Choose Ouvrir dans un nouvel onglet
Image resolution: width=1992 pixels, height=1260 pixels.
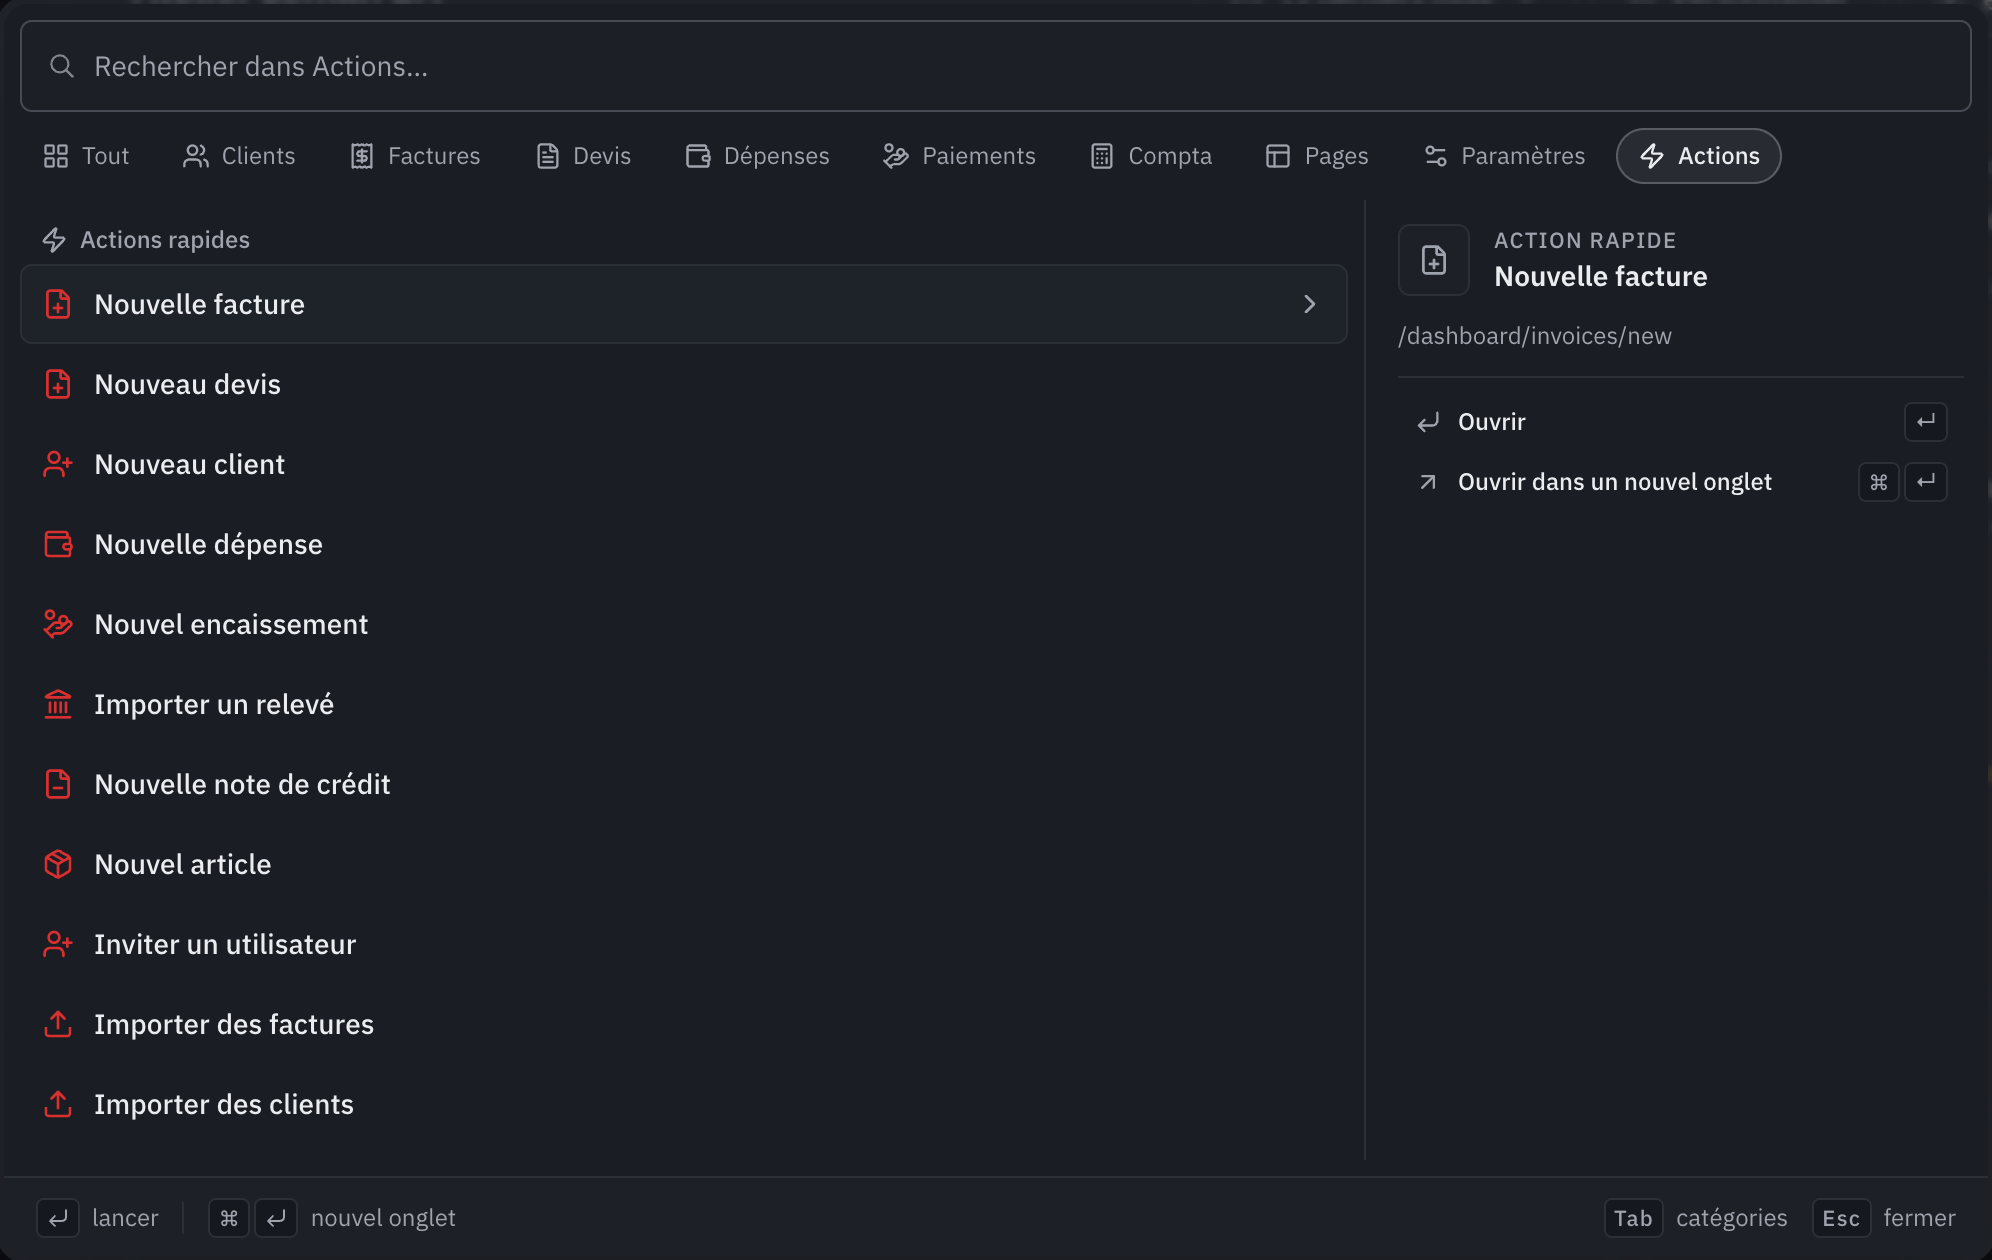tap(1680, 482)
